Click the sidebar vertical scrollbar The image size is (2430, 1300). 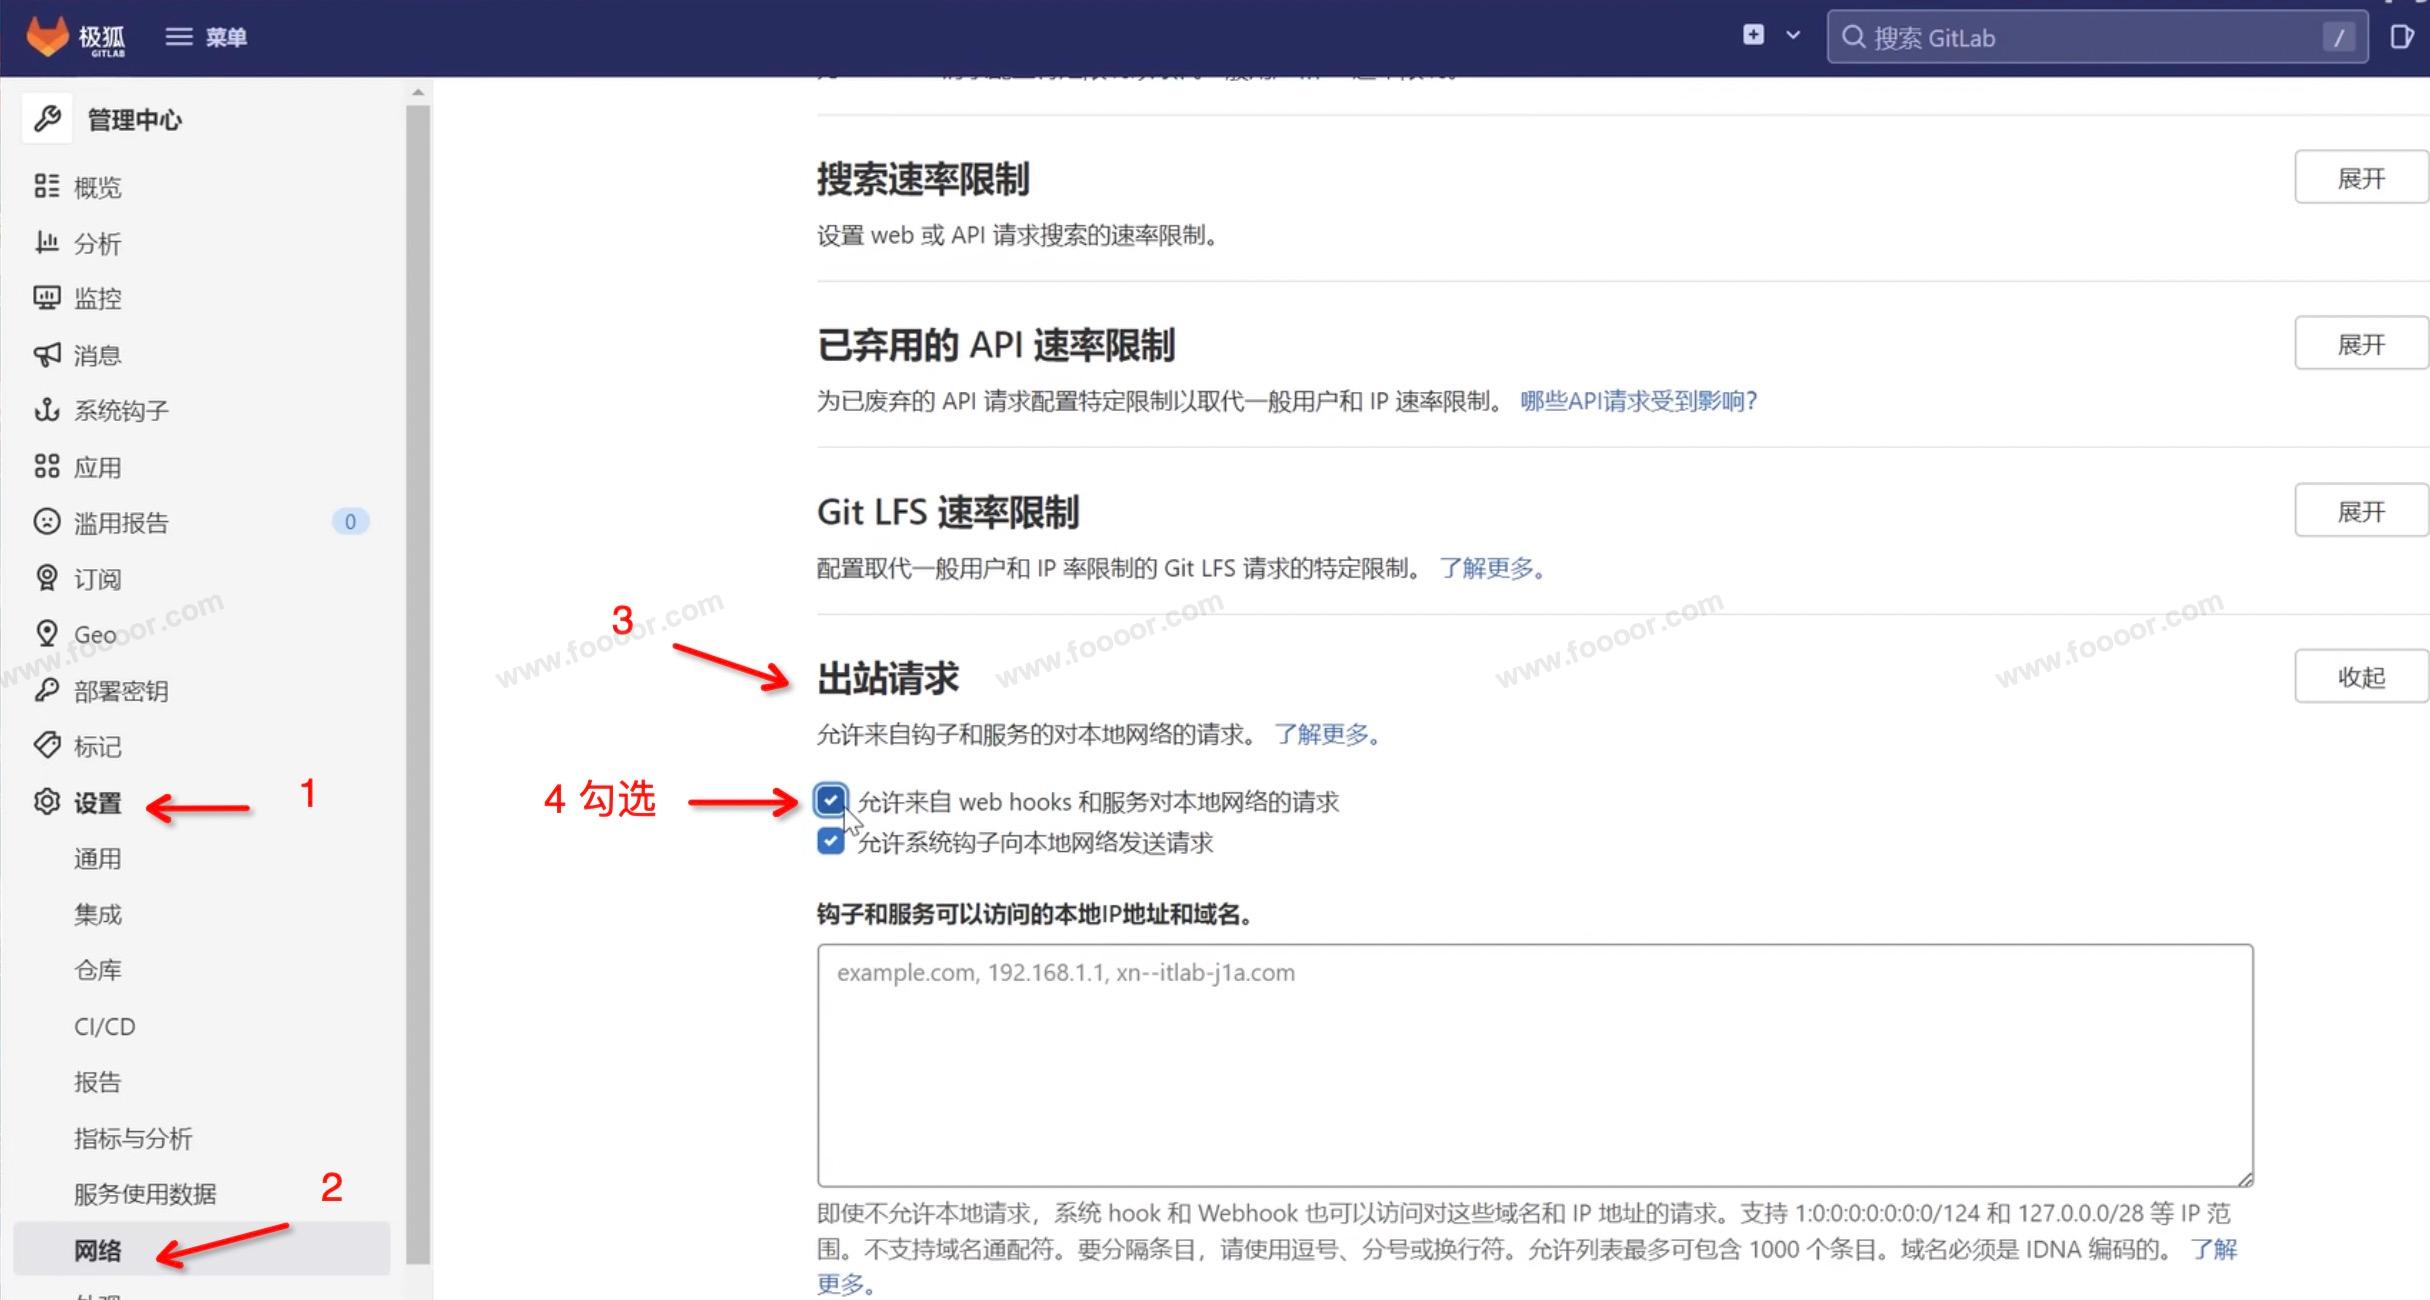click(418, 680)
